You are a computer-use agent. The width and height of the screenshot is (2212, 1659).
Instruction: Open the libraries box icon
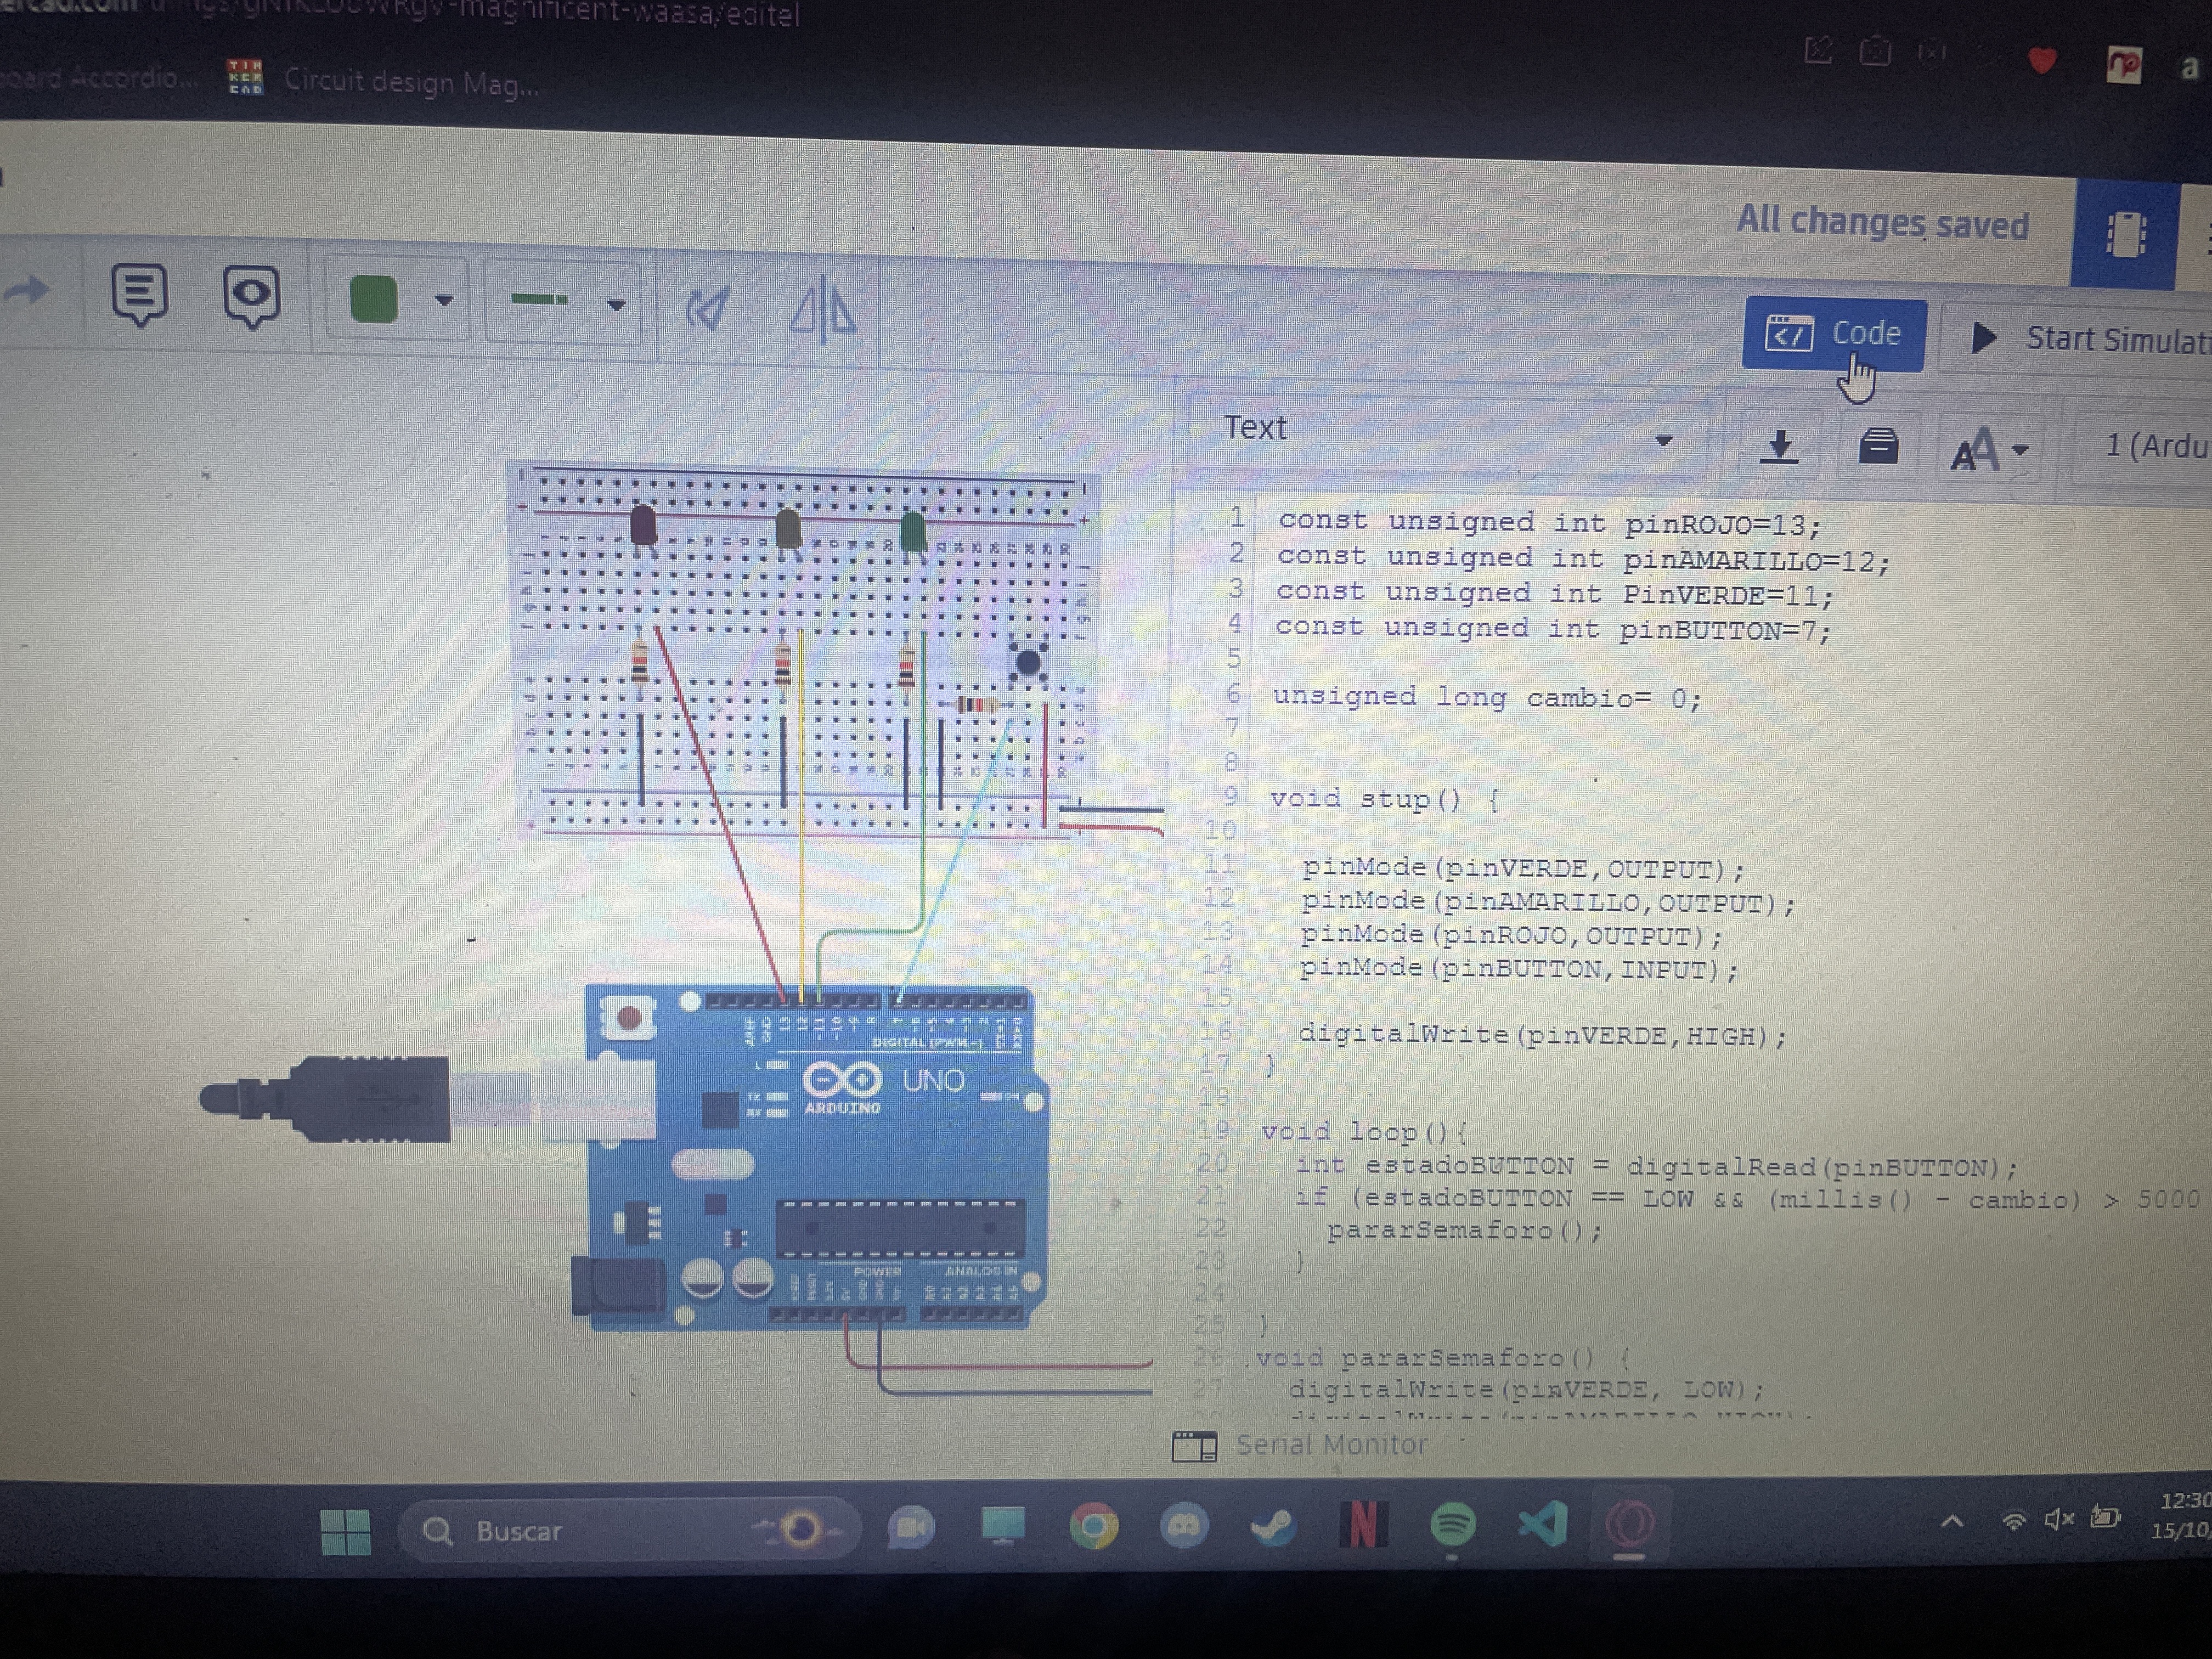pyautogui.click(x=1878, y=446)
